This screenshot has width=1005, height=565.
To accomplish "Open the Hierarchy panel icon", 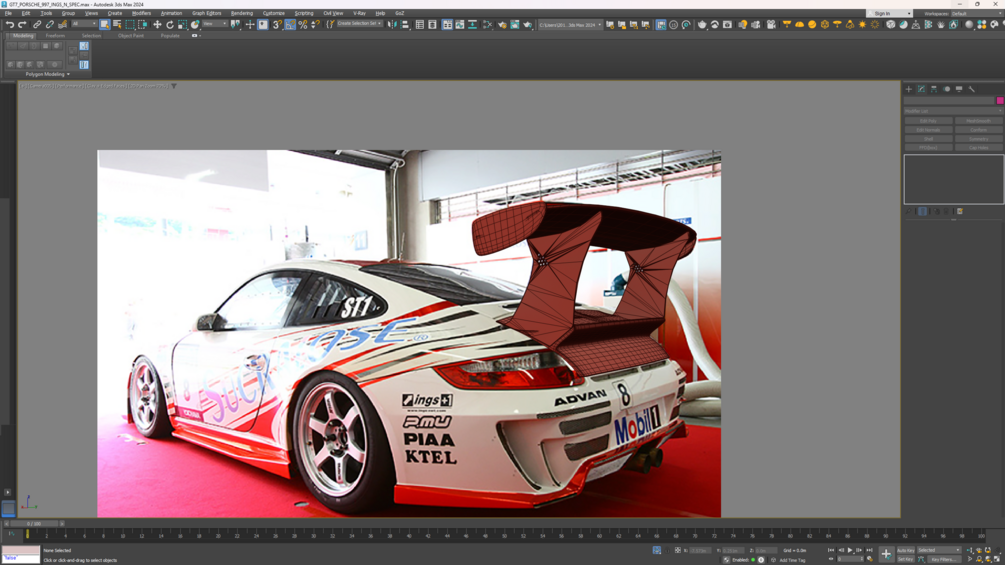I will [x=934, y=89].
